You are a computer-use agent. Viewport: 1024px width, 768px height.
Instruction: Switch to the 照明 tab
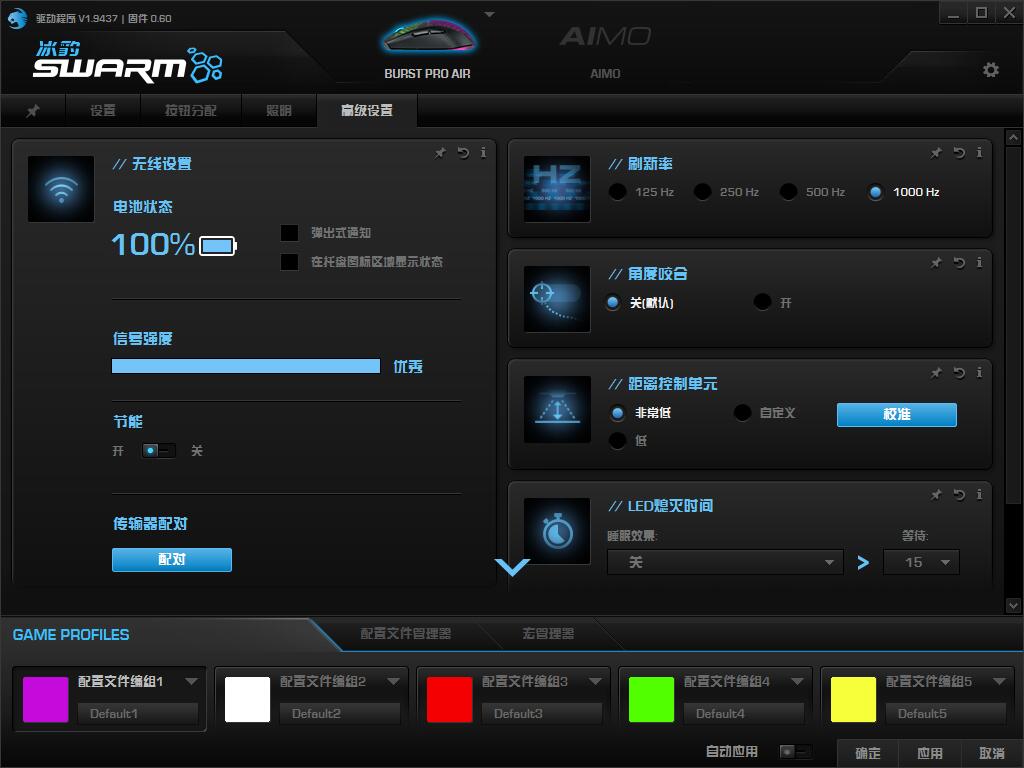tap(279, 111)
